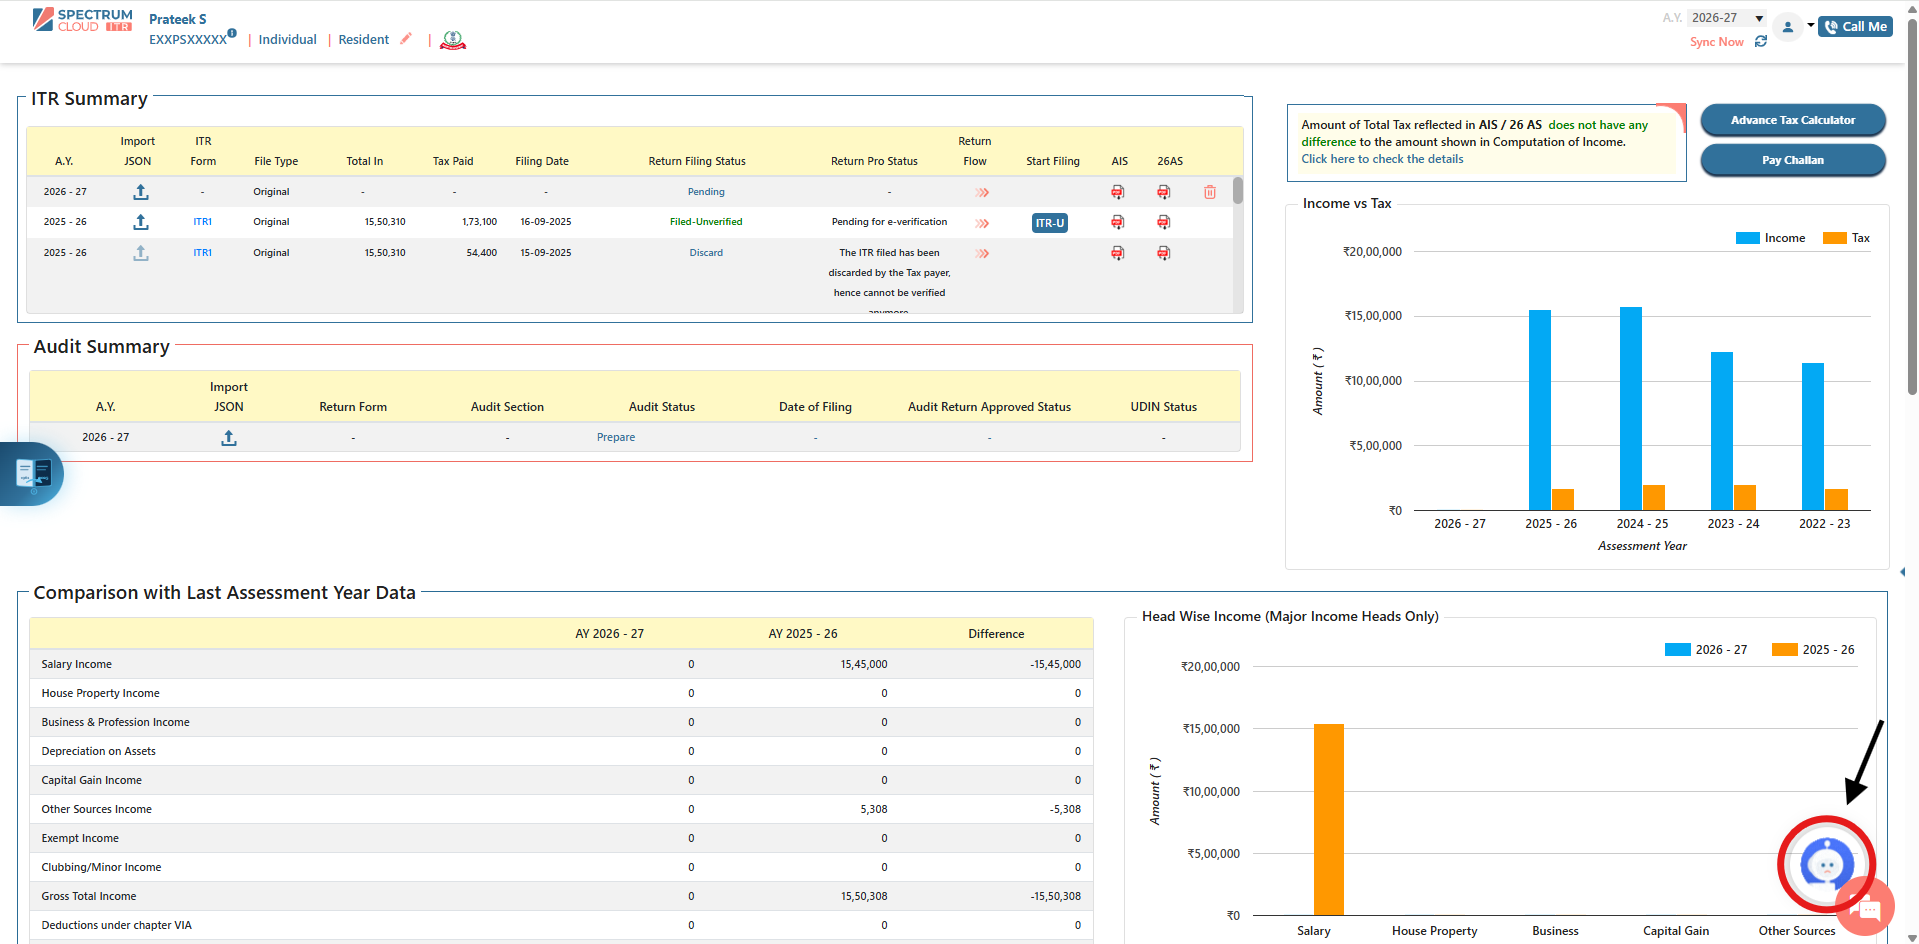Viewport: 1919px width, 944px height.
Task: Click the pencil edit icon beside Resident
Action: 406,39
